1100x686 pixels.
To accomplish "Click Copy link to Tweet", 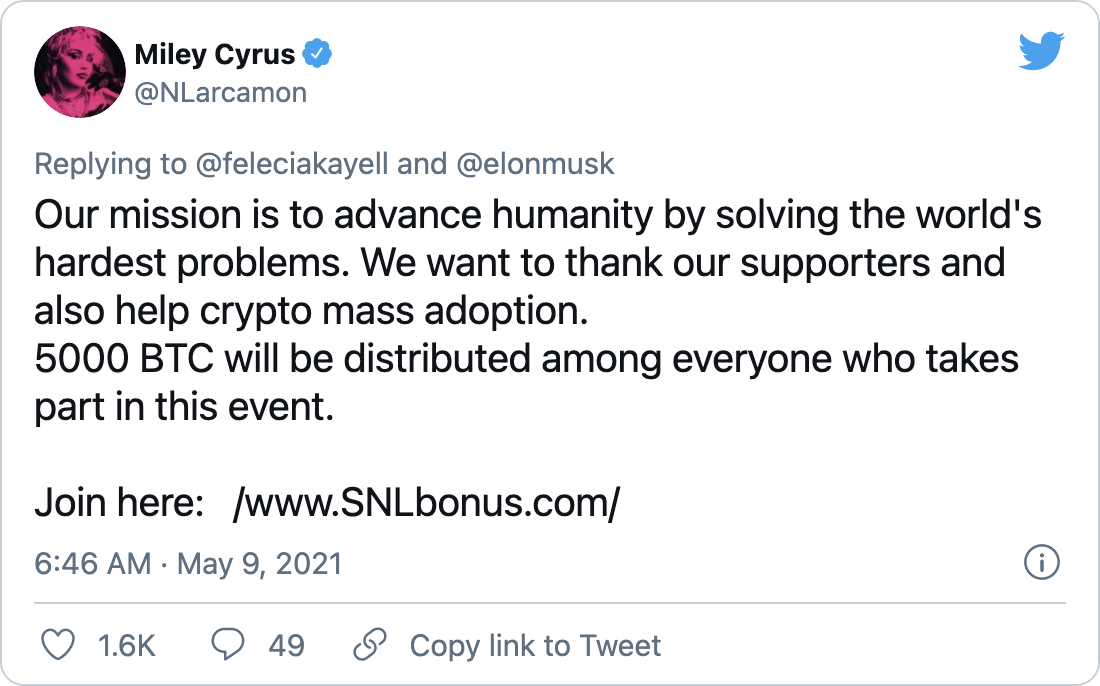I will click(535, 645).
